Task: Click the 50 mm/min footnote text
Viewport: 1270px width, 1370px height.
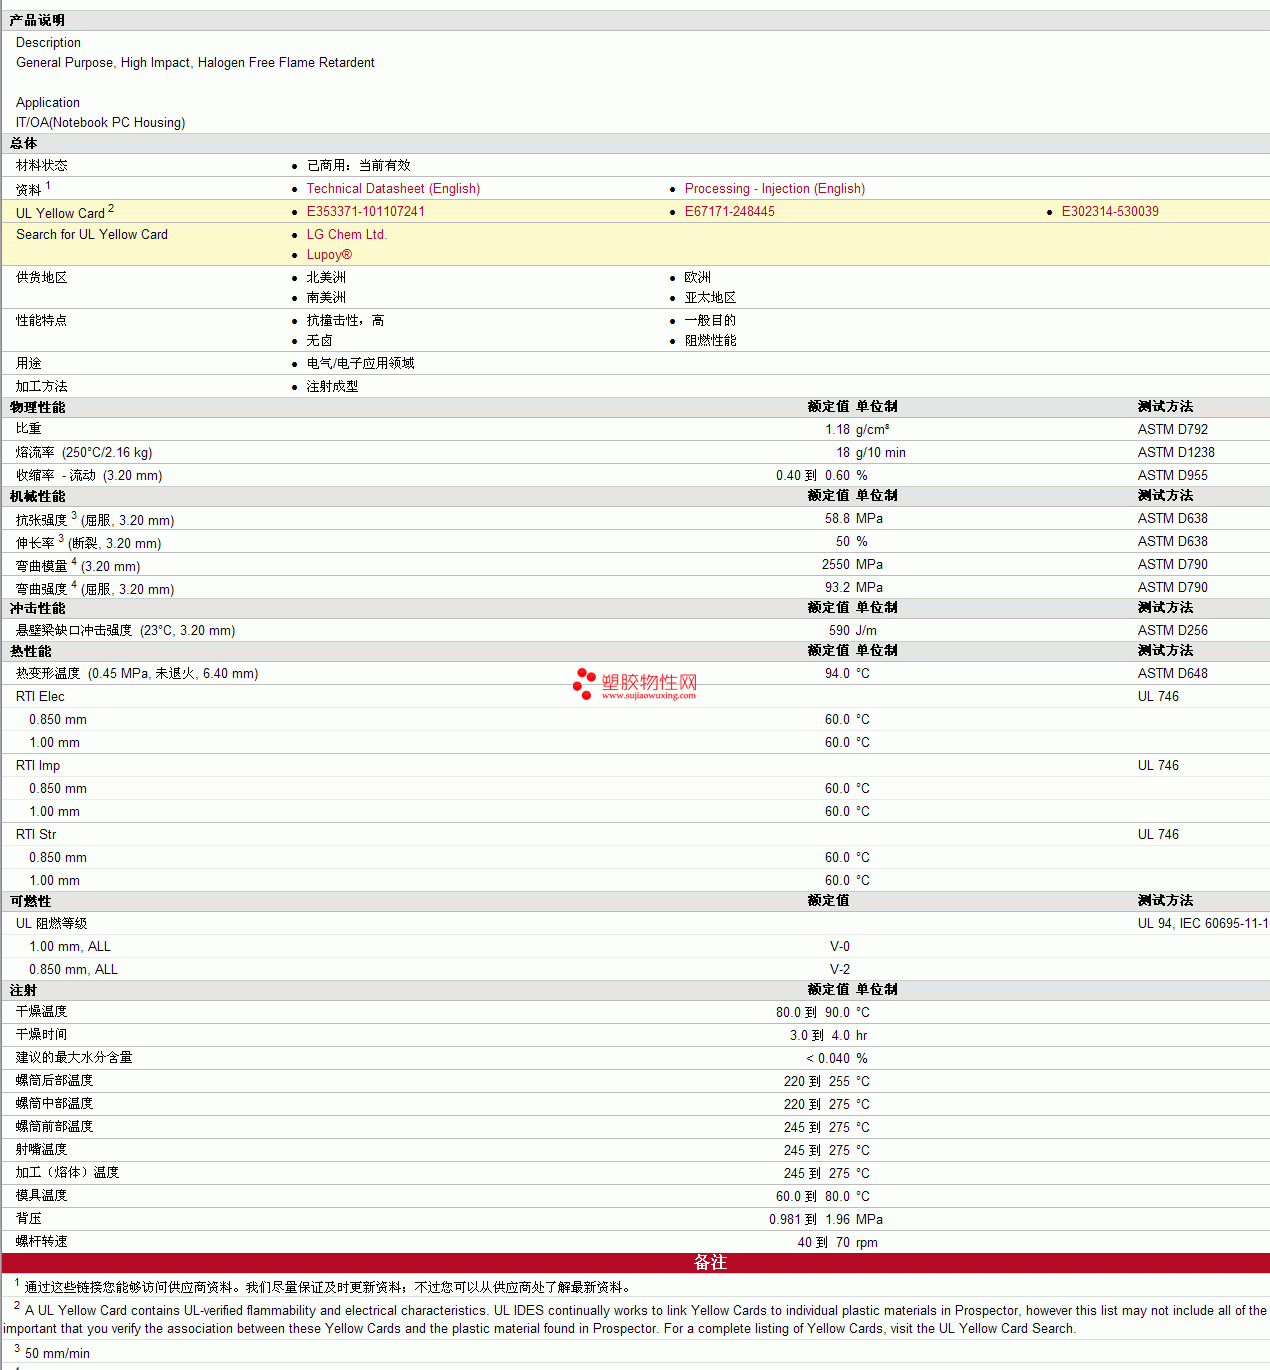Action: click(57, 1354)
